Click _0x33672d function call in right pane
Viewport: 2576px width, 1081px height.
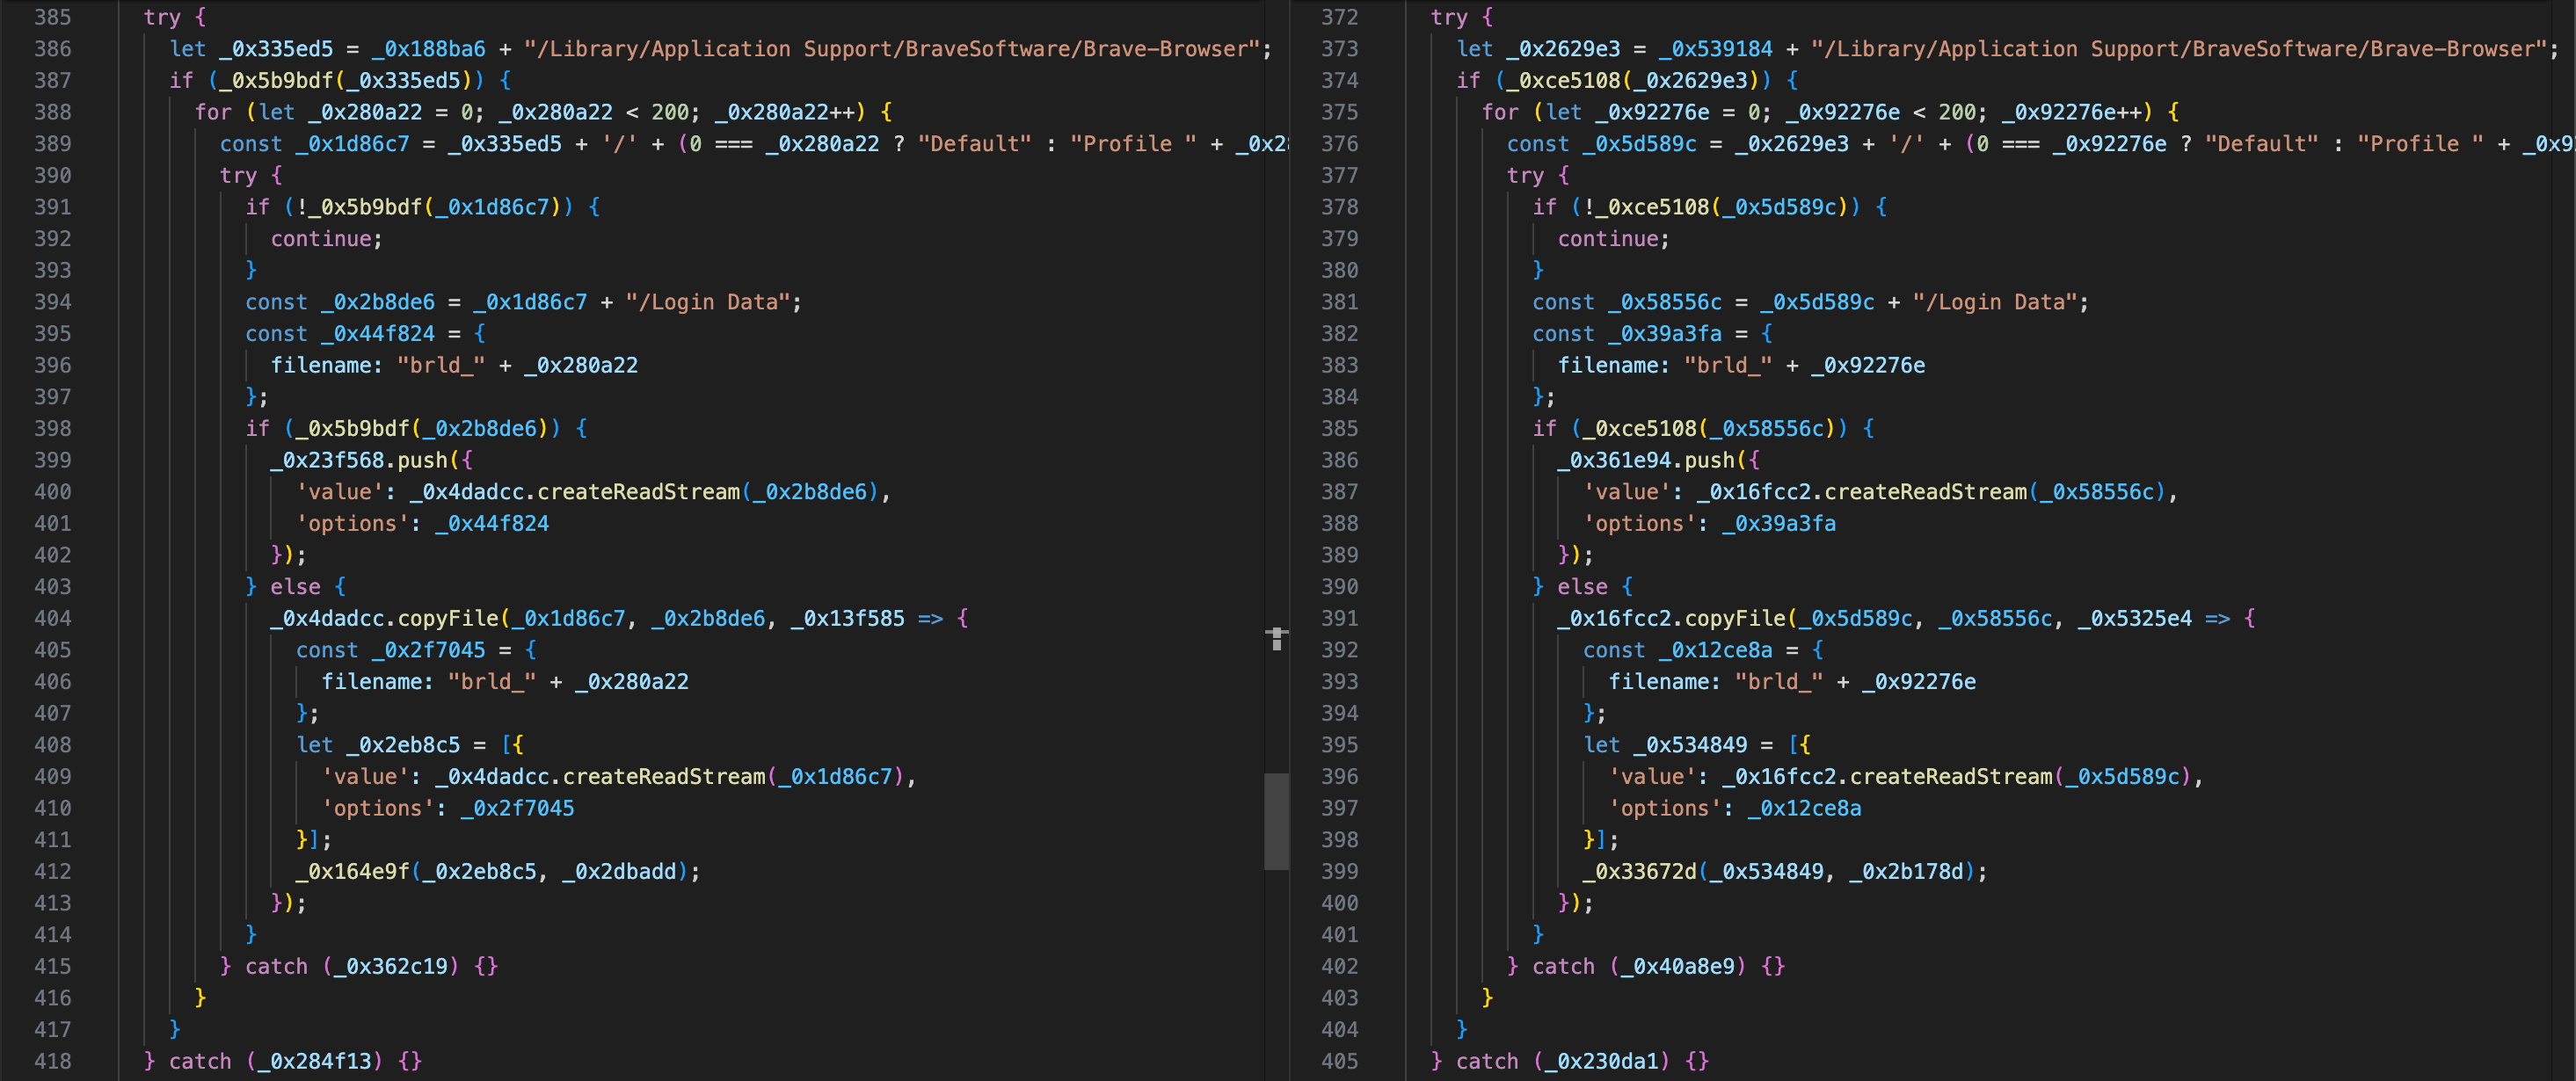pos(1640,871)
